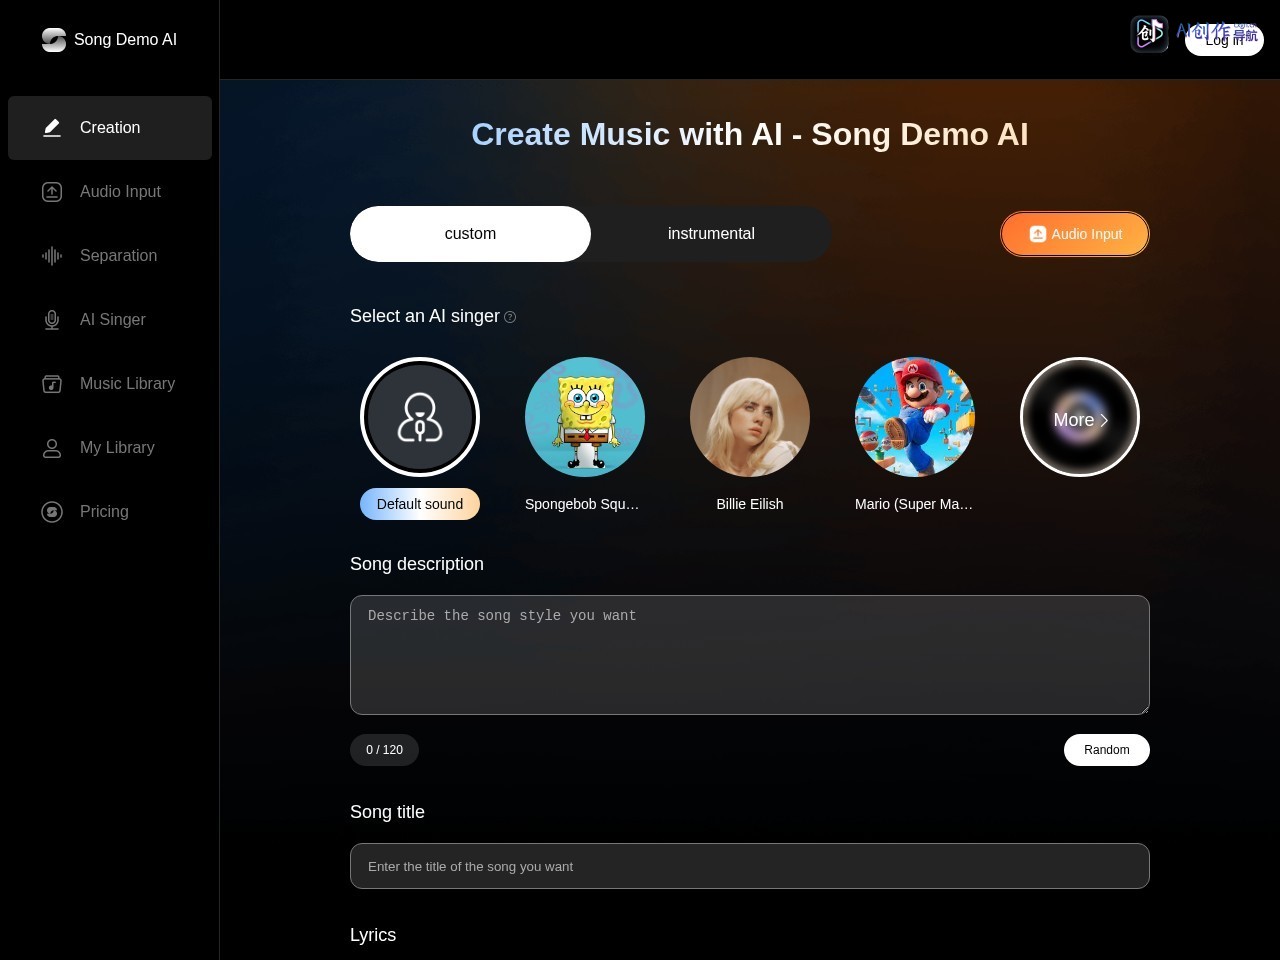Viewport: 1280px width, 960px height.
Task: Switch to custom mode
Action: click(x=470, y=234)
